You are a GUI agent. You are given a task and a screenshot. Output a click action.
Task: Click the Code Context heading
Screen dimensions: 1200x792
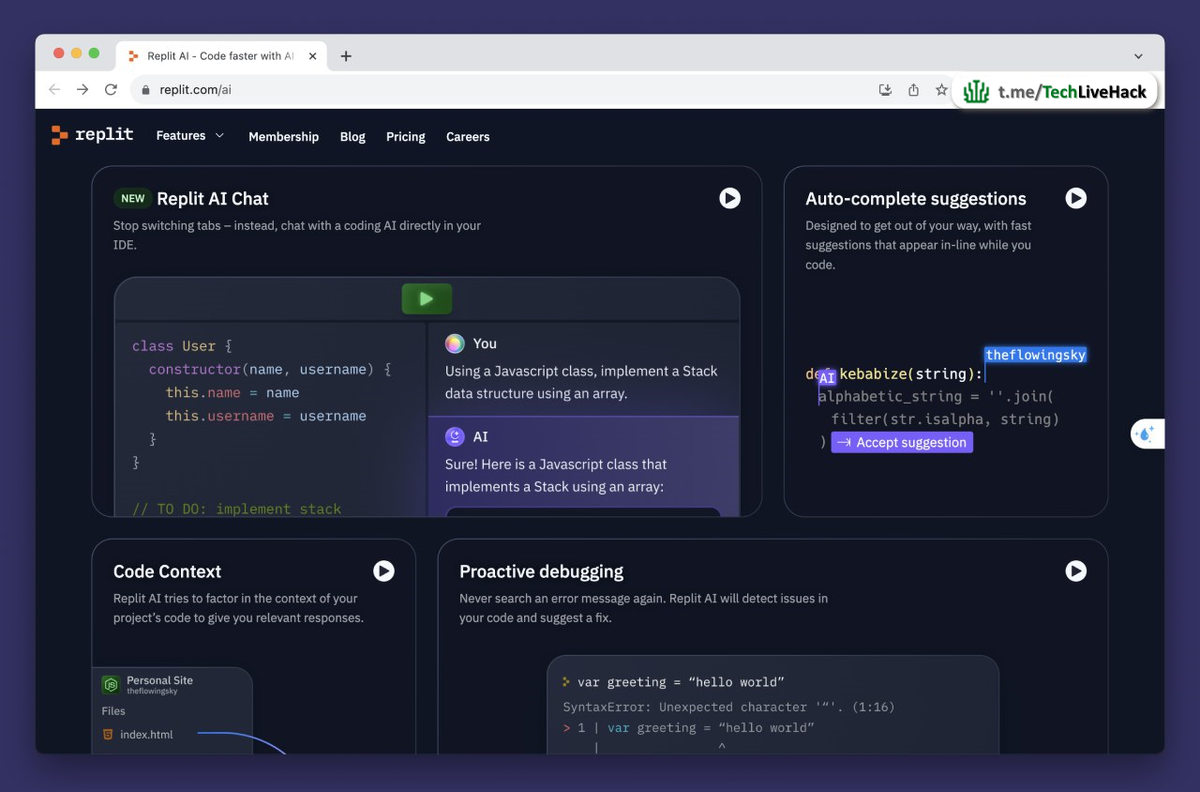tap(167, 572)
